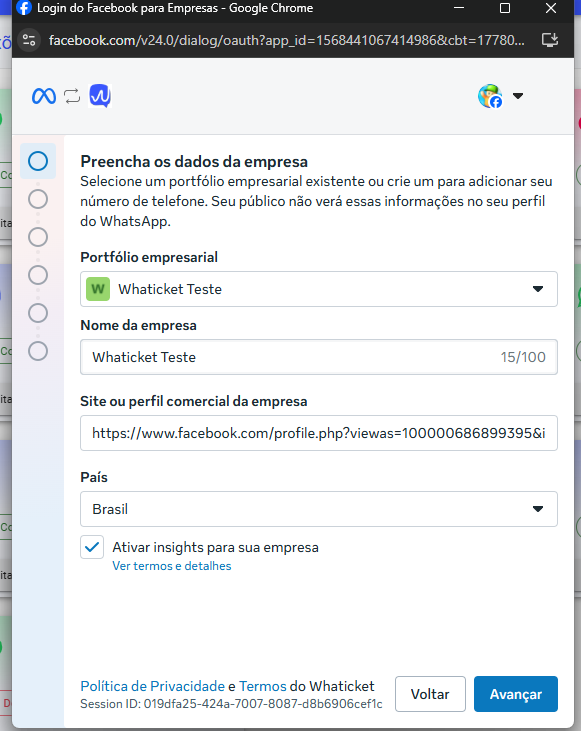
Task: Click the Whaticket app logo icon
Action: (x=100, y=96)
